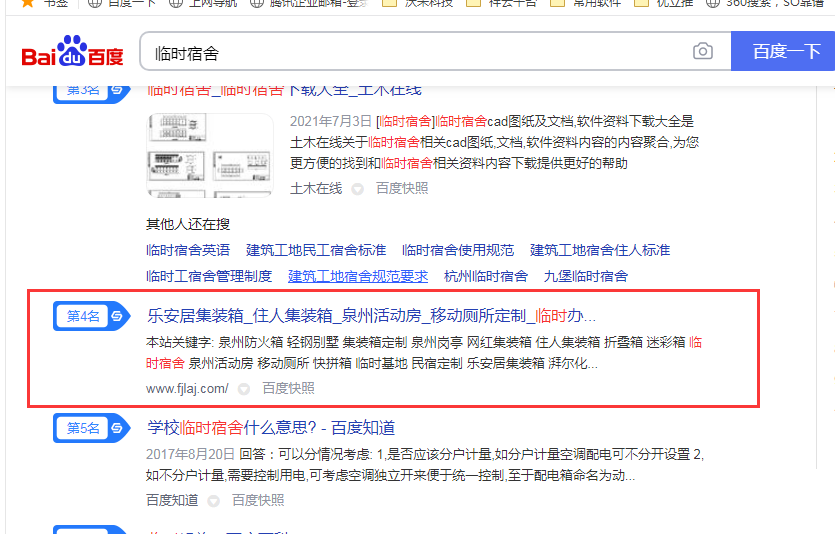Viewport: 835px width, 534px height.
Task: Open 百度快照 for the fjlaj.com result
Action: pos(288,388)
